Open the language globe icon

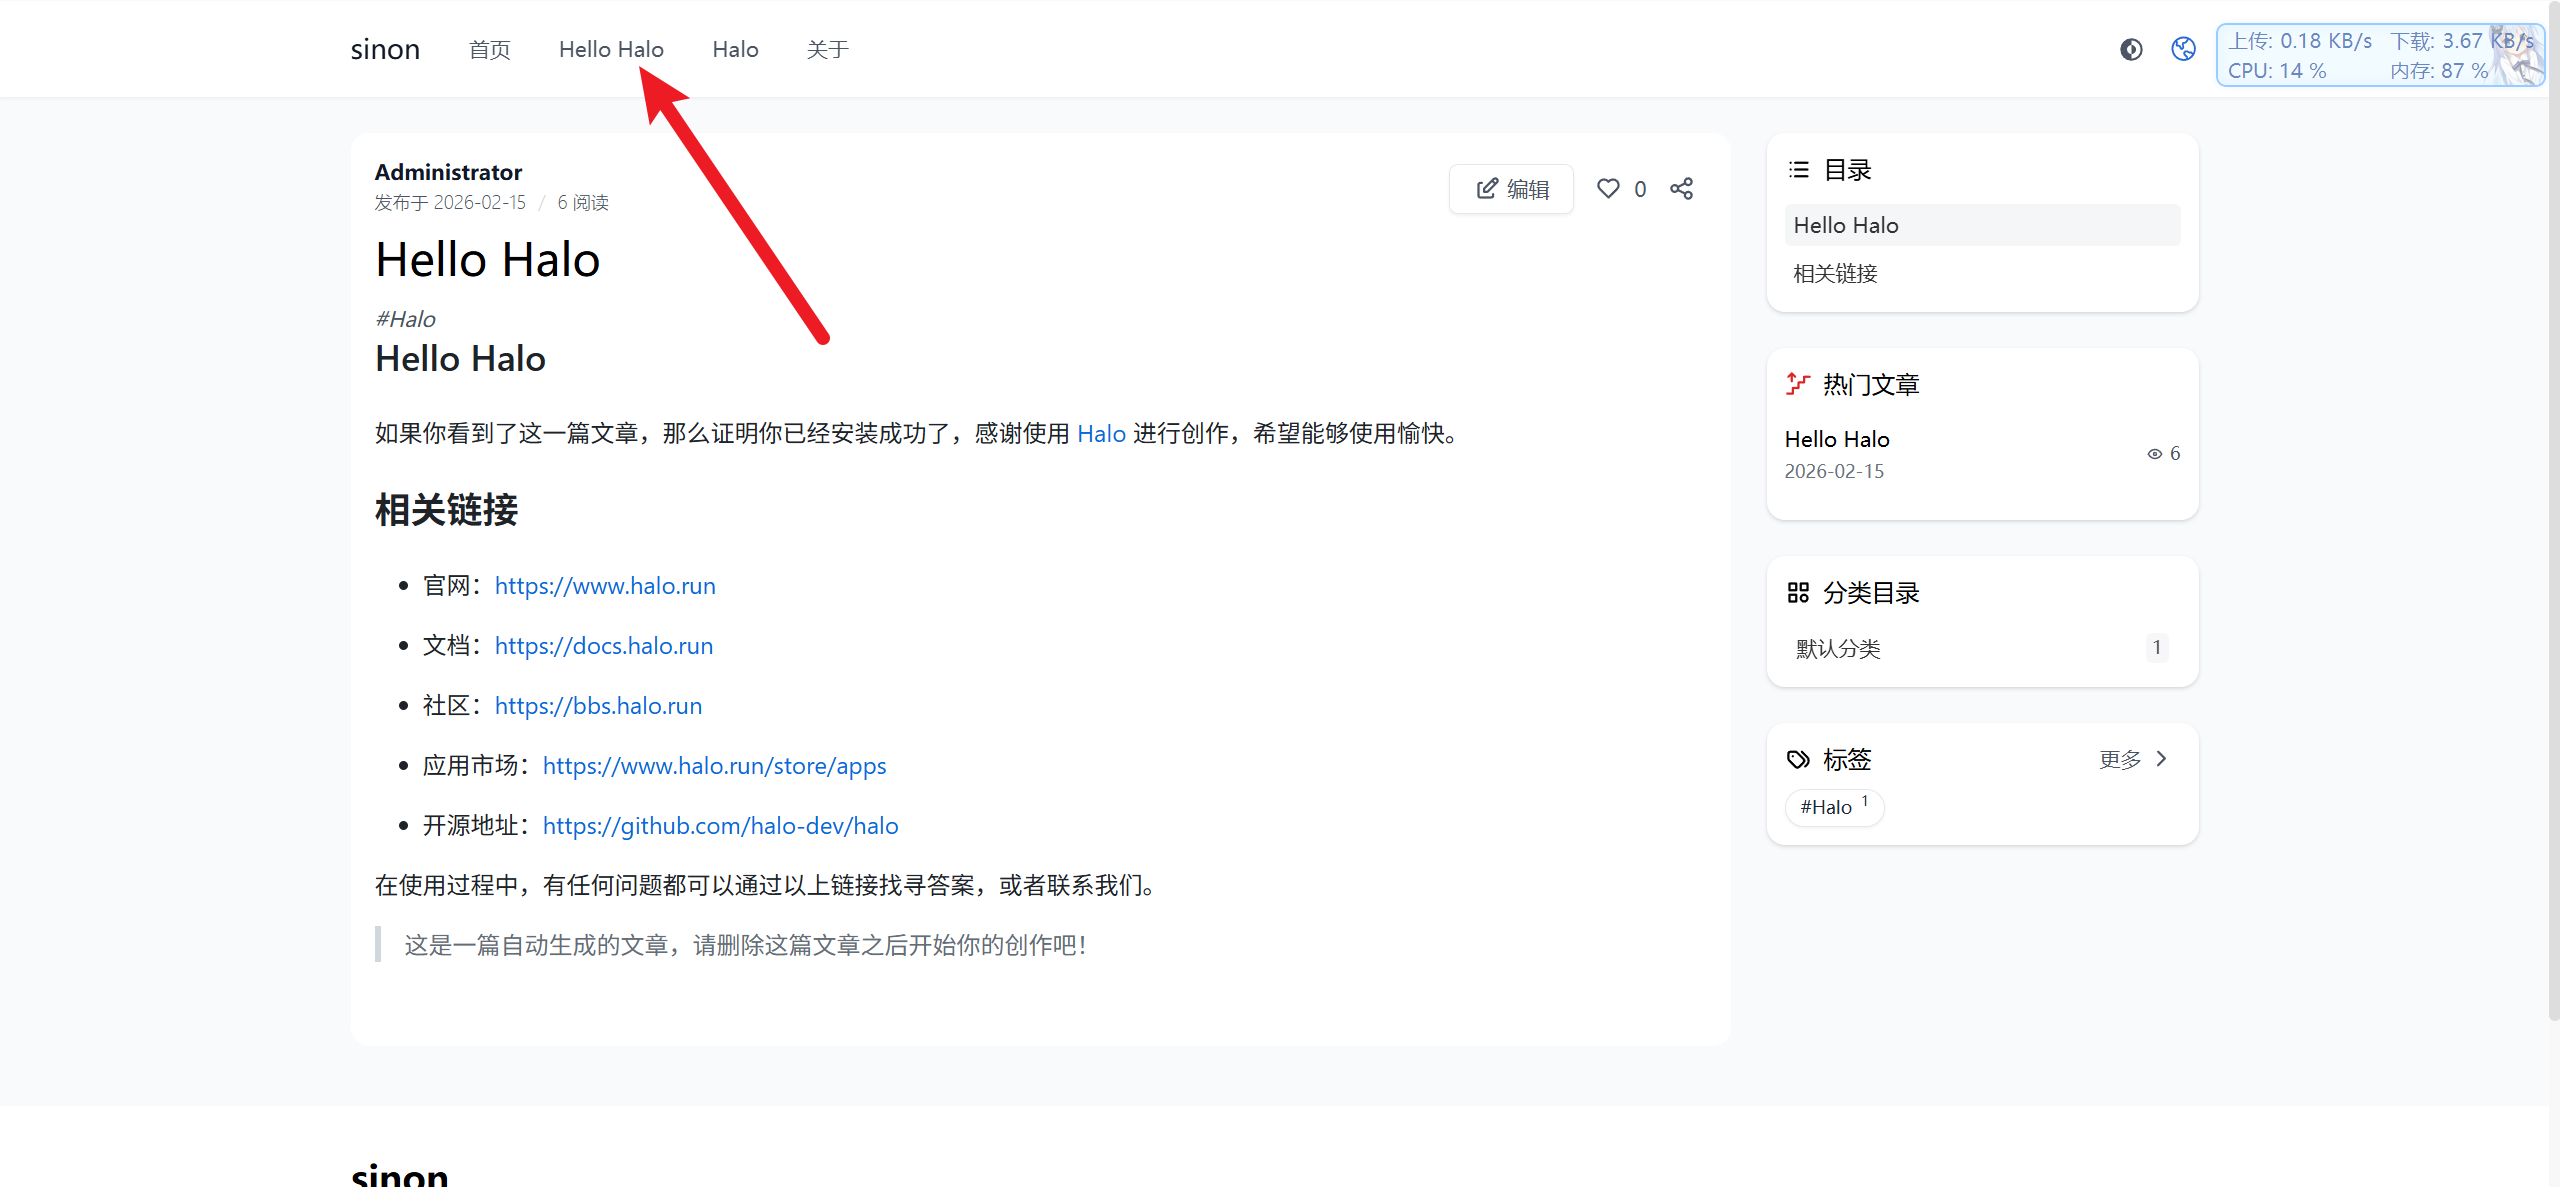pyautogui.click(x=2183, y=49)
